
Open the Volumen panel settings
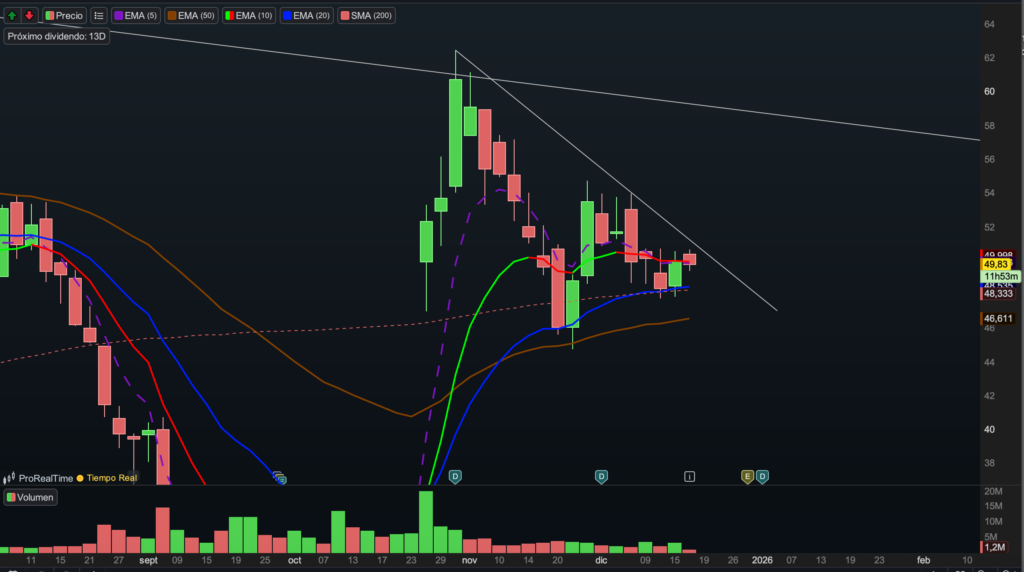click(31, 497)
